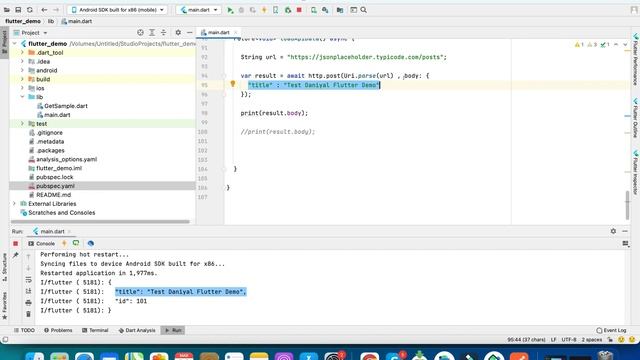The height and width of the screenshot is (360, 640).
Task: Open the Terminal tool window tab
Action: [95, 330]
